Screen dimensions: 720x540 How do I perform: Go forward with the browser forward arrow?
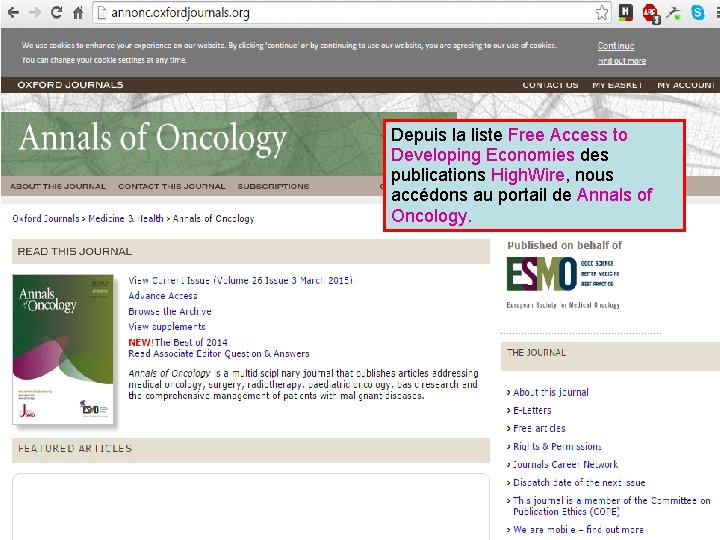pos(35,13)
